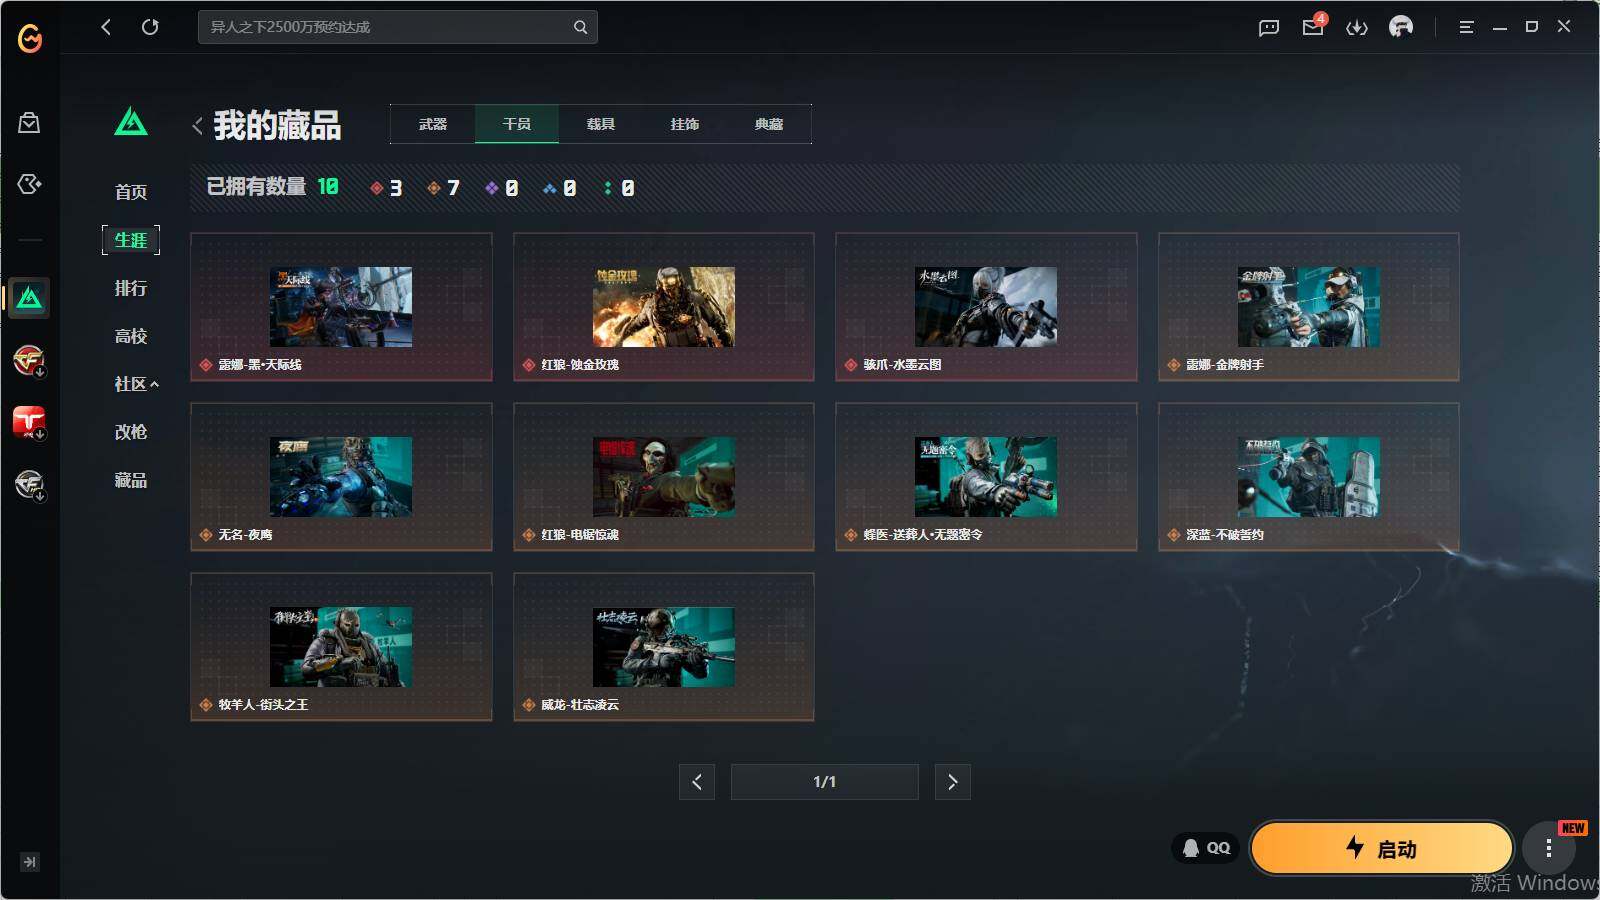Open 首页 in the left navigation
Screen dimensions: 1600x900
click(x=131, y=192)
